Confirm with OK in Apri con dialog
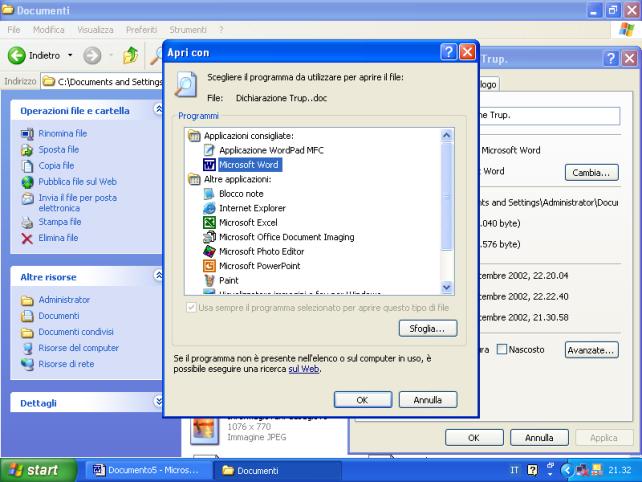Viewport: 642px width, 482px height. pos(363,400)
